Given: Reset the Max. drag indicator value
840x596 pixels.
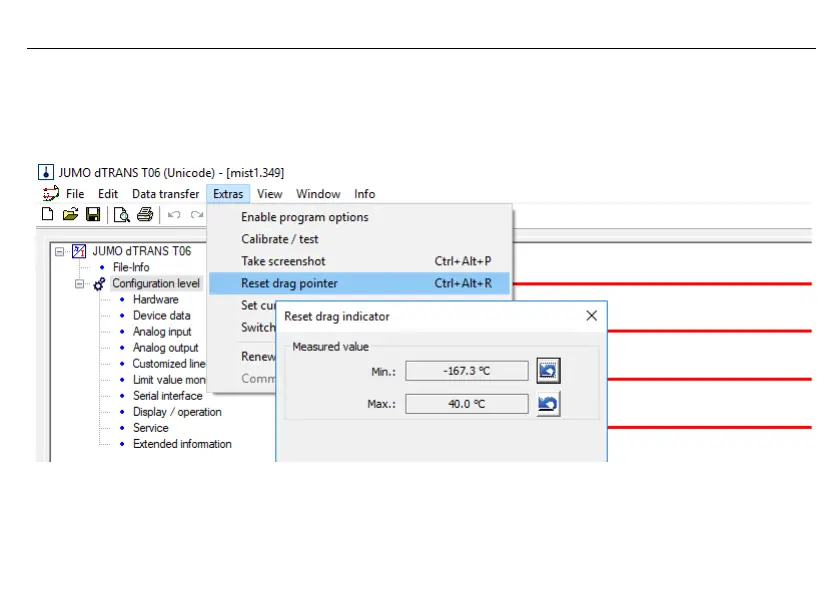Looking at the screenshot, I should tap(548, 404).
